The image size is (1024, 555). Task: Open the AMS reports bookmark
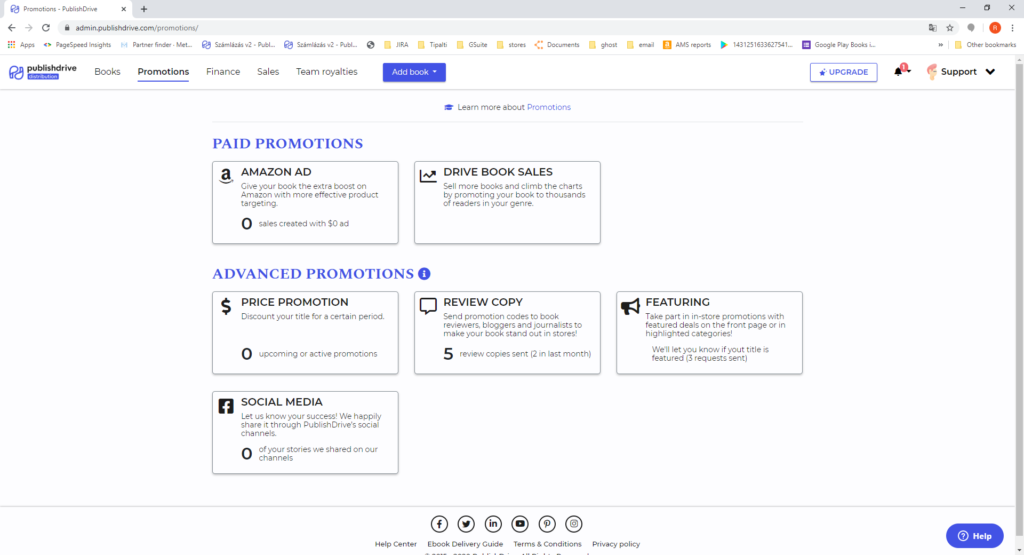[687, 45]
